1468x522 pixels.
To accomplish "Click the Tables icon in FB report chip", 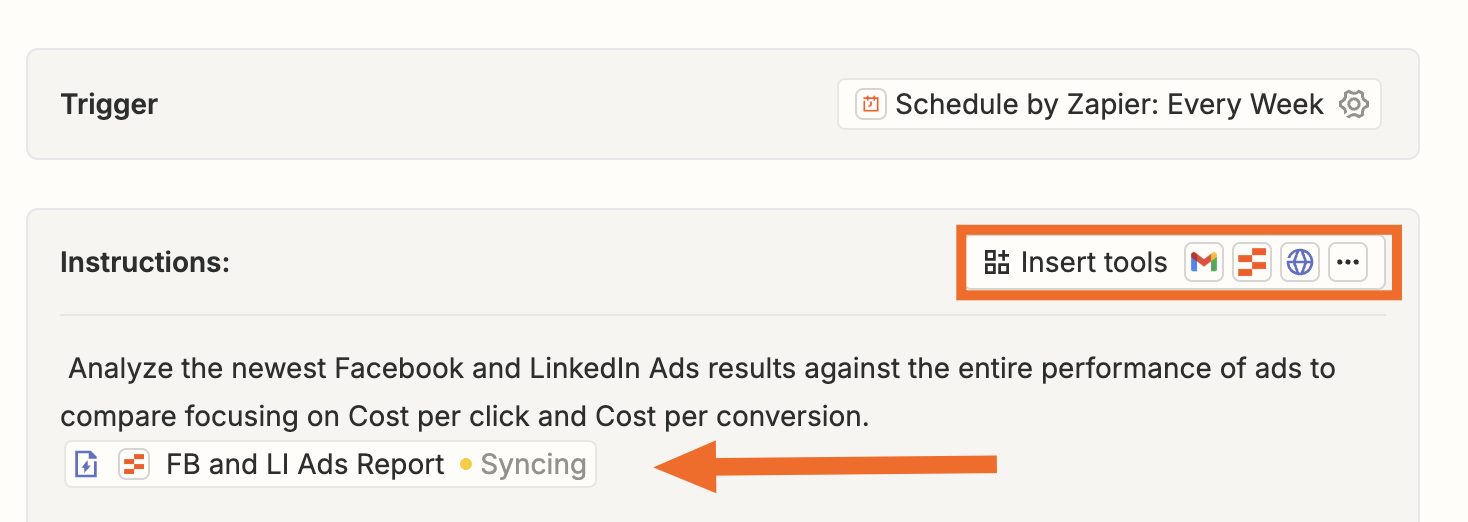I will coord(134,464).
